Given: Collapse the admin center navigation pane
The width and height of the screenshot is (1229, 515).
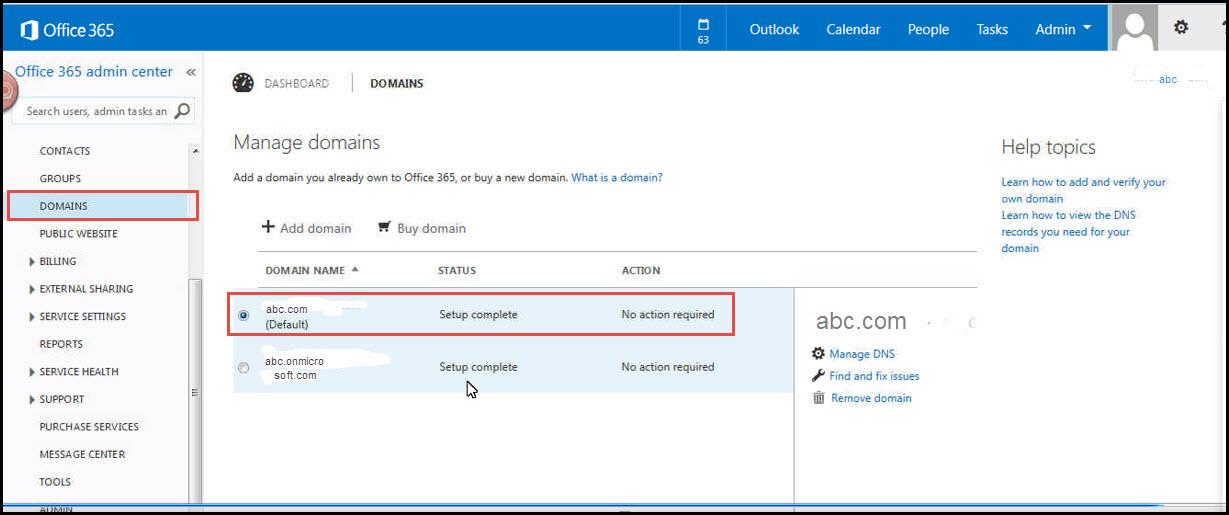Looking at the screenshot, I should coord(191,72).
